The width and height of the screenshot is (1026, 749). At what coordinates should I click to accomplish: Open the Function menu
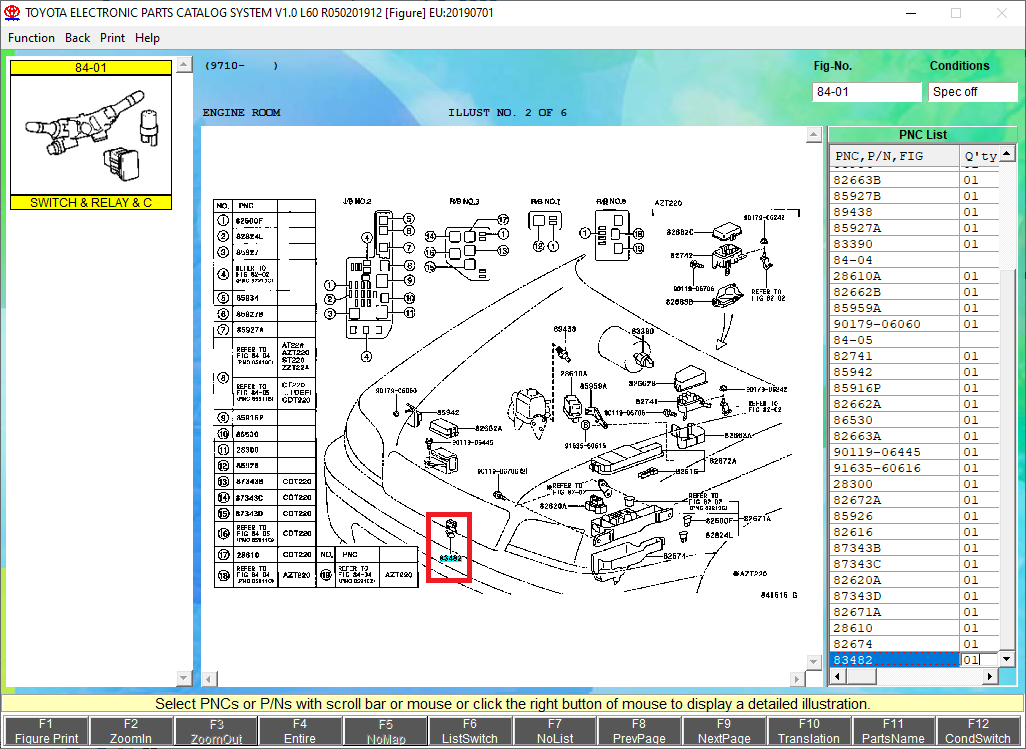pyautogui.click(x=31, y=38)
